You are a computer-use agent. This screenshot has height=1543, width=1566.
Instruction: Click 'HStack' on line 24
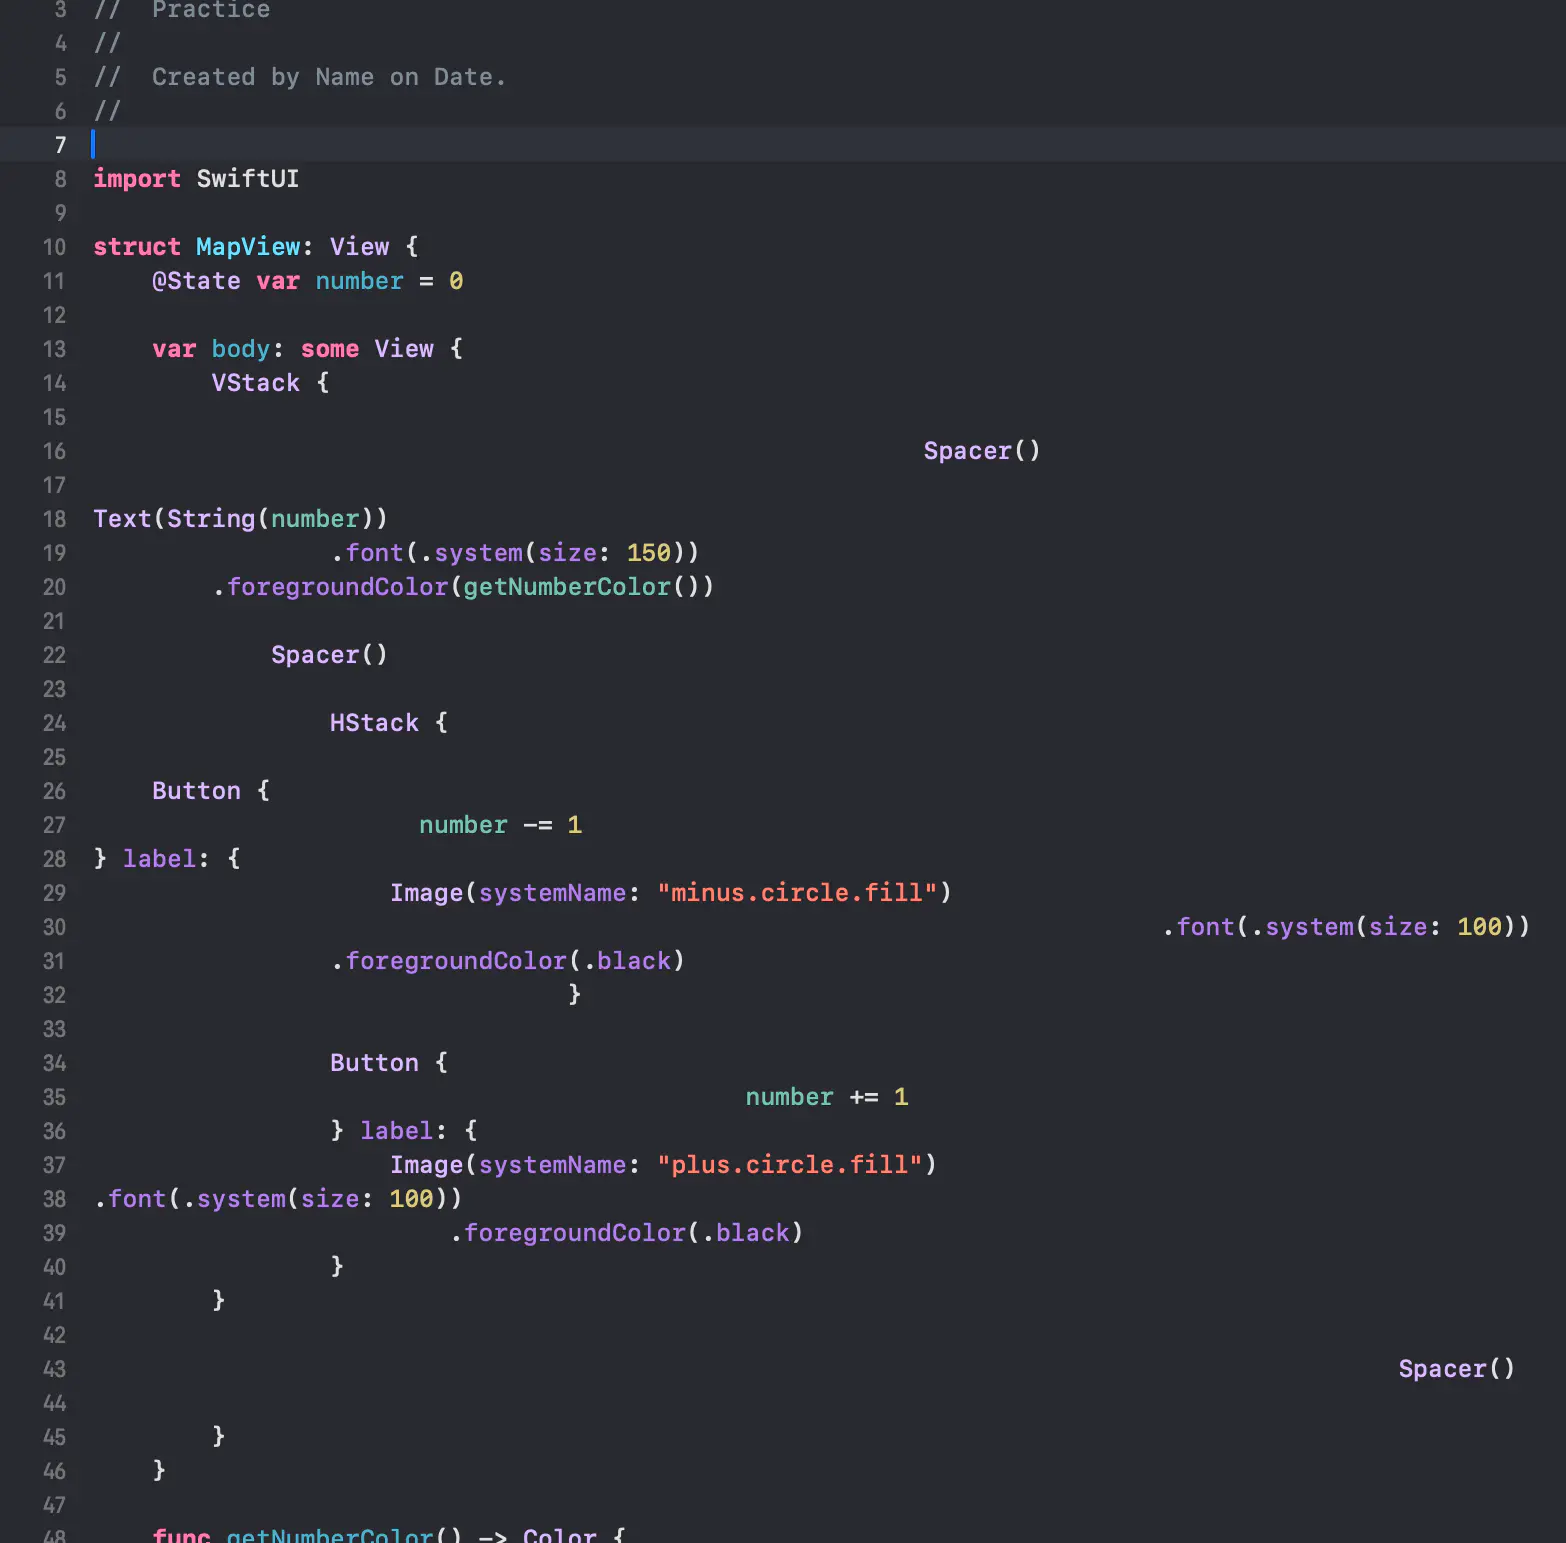(x=374, y=723)
